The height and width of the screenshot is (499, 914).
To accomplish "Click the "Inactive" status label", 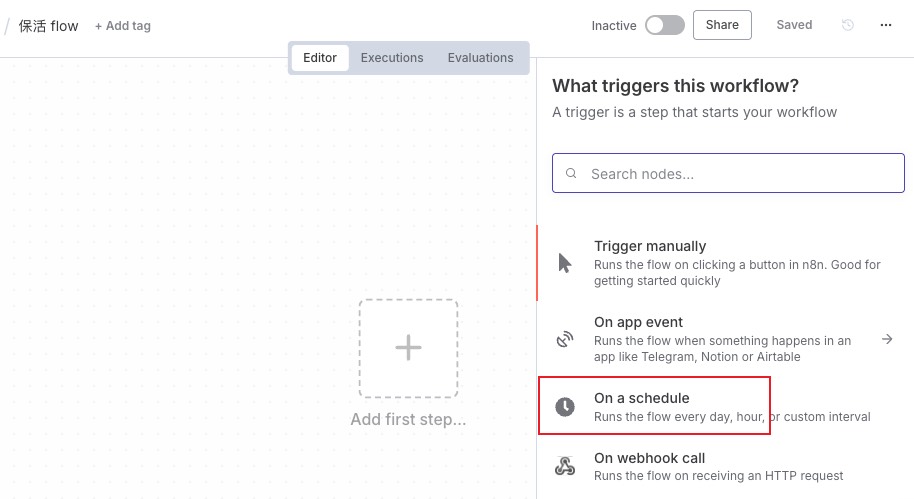I will pyautogui.click(x=614, y=26).
